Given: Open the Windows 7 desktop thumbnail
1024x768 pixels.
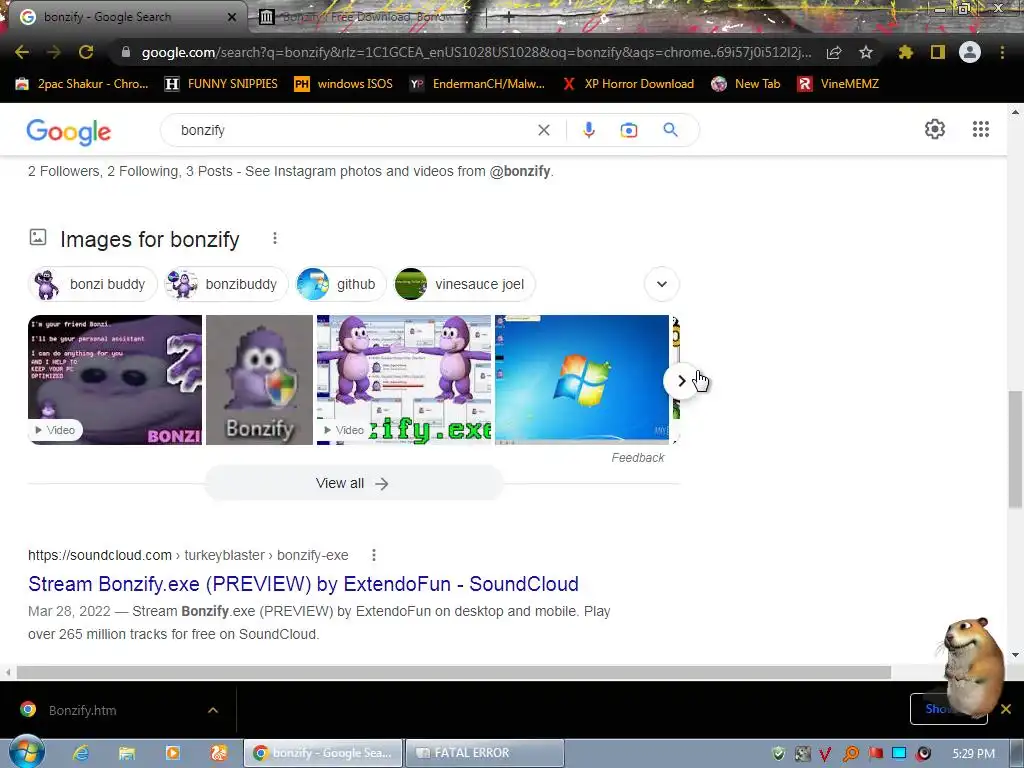Looking at the screenshot, I should click(582, 380).
